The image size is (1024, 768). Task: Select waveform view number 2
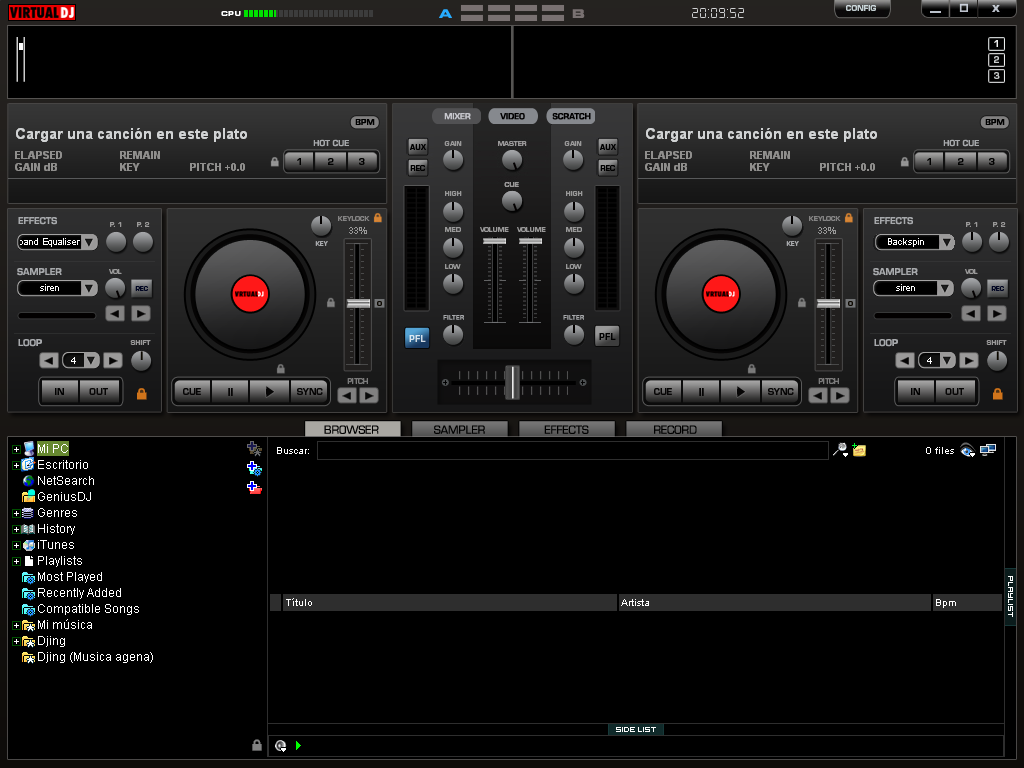point(996,59)
